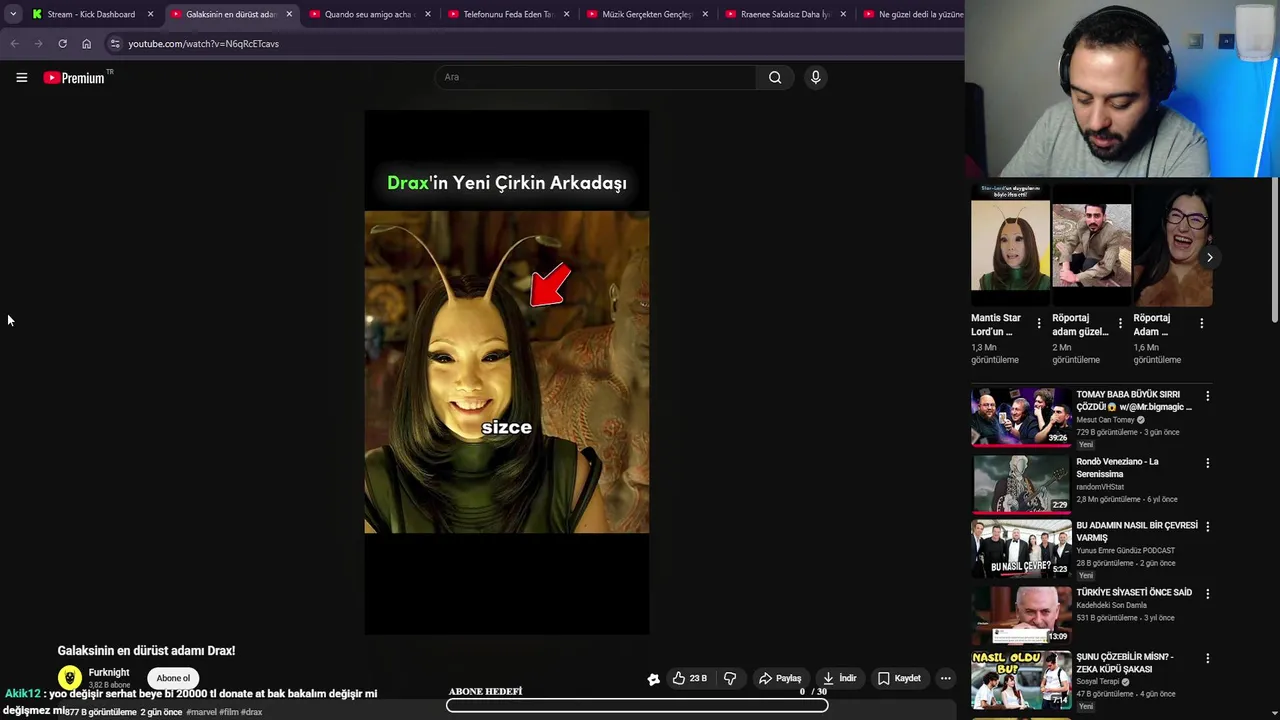Go back with the browser back arrow
The image size is (1280, 720).
[14, 44]
